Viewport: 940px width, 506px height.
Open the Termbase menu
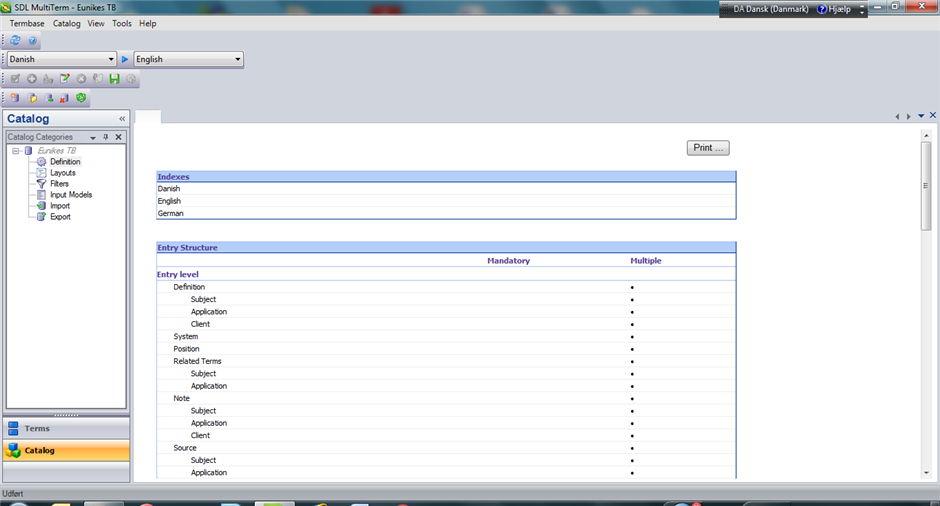[27, 23]
